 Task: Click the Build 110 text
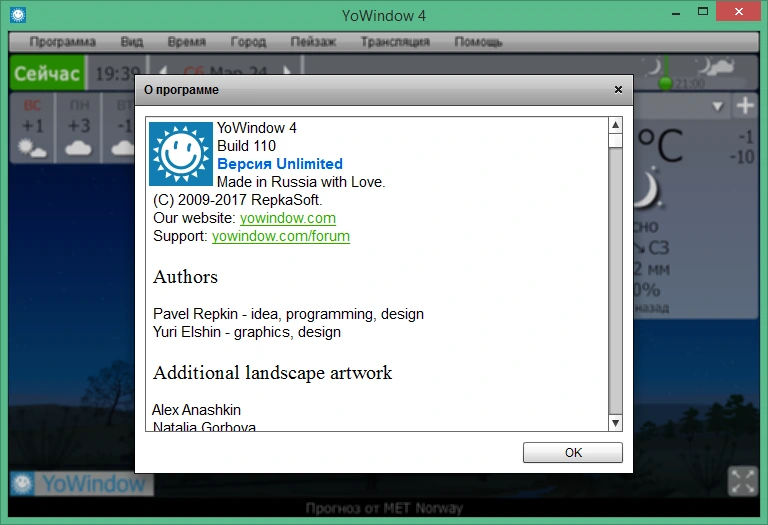tap(246, 146)
